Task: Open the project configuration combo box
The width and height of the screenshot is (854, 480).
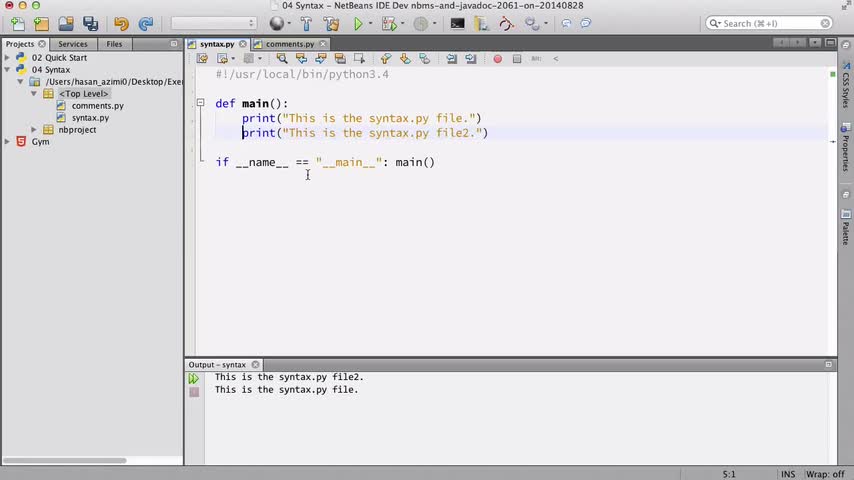Action: (214, 23)
